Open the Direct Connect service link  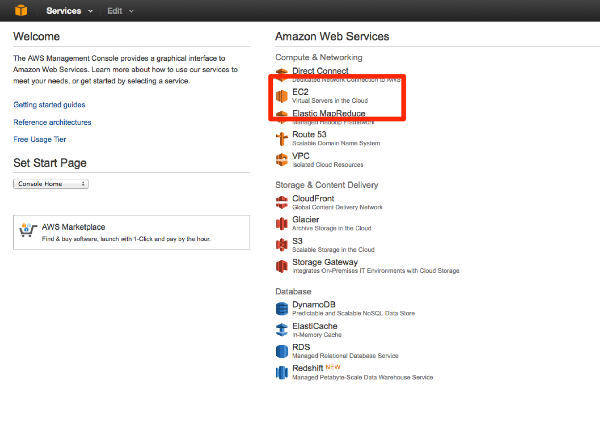coord(320,71)
